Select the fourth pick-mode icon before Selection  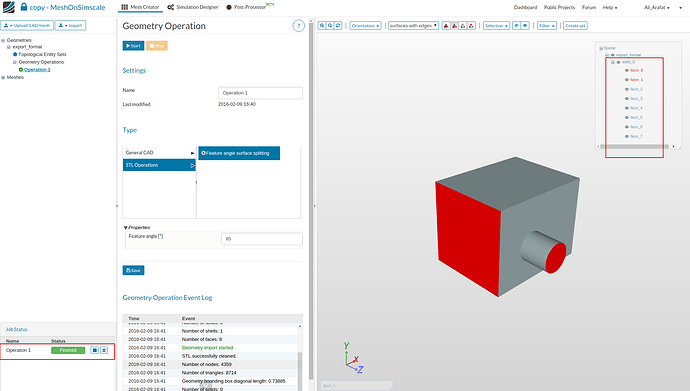tap(471, 26)
